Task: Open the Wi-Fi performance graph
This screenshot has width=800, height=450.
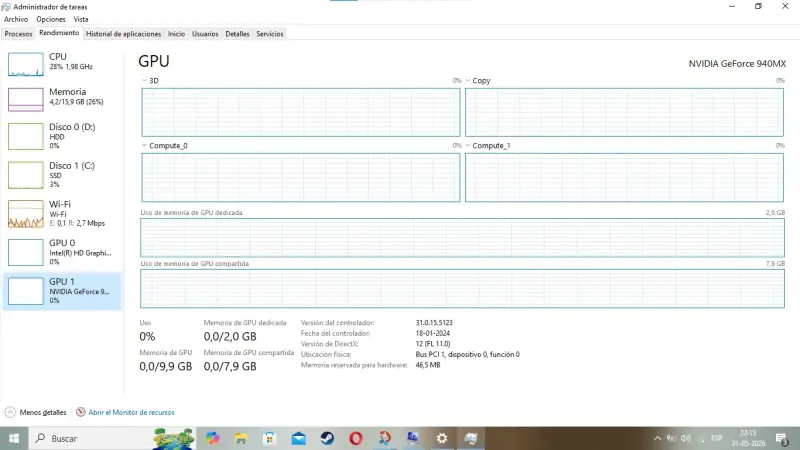Action: point(26,214)
